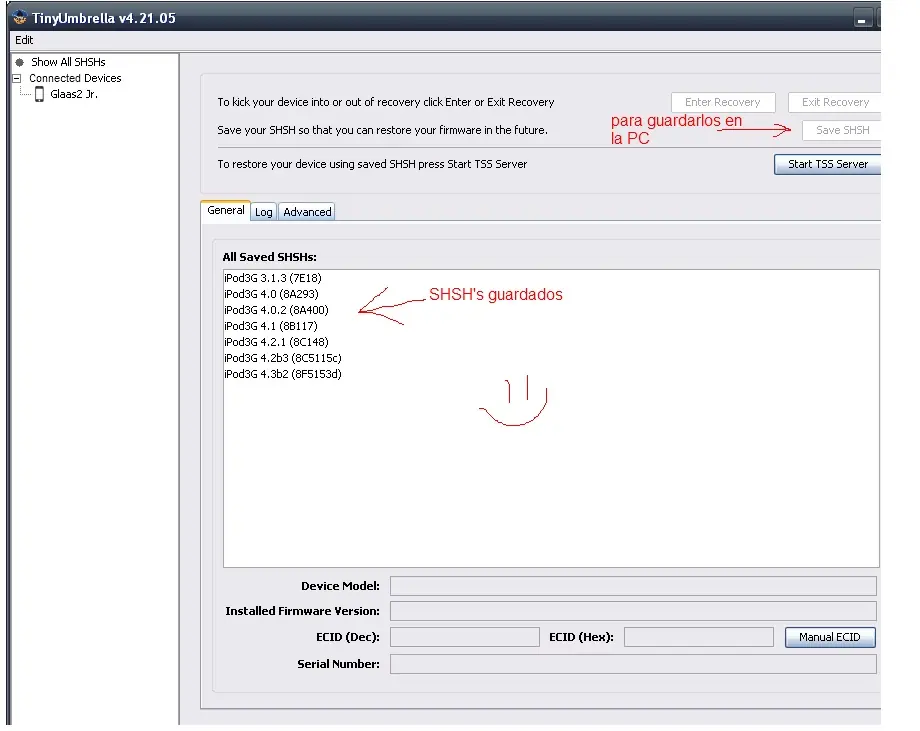Collapse the Connected Devices tree node
Screen dimensions: 920x731
17,78
